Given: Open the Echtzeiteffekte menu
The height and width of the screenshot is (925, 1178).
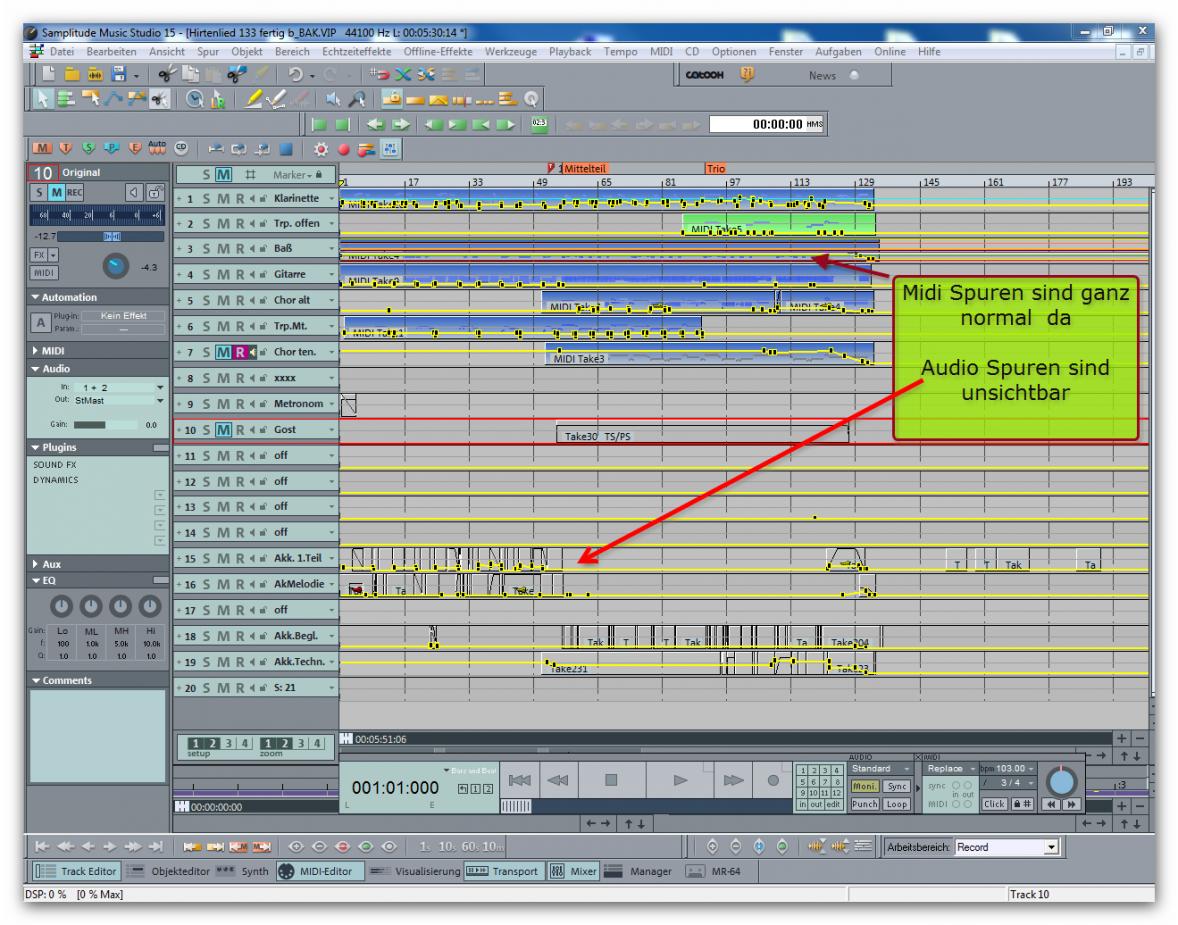Looking at the screenshot, I should 356,52.
